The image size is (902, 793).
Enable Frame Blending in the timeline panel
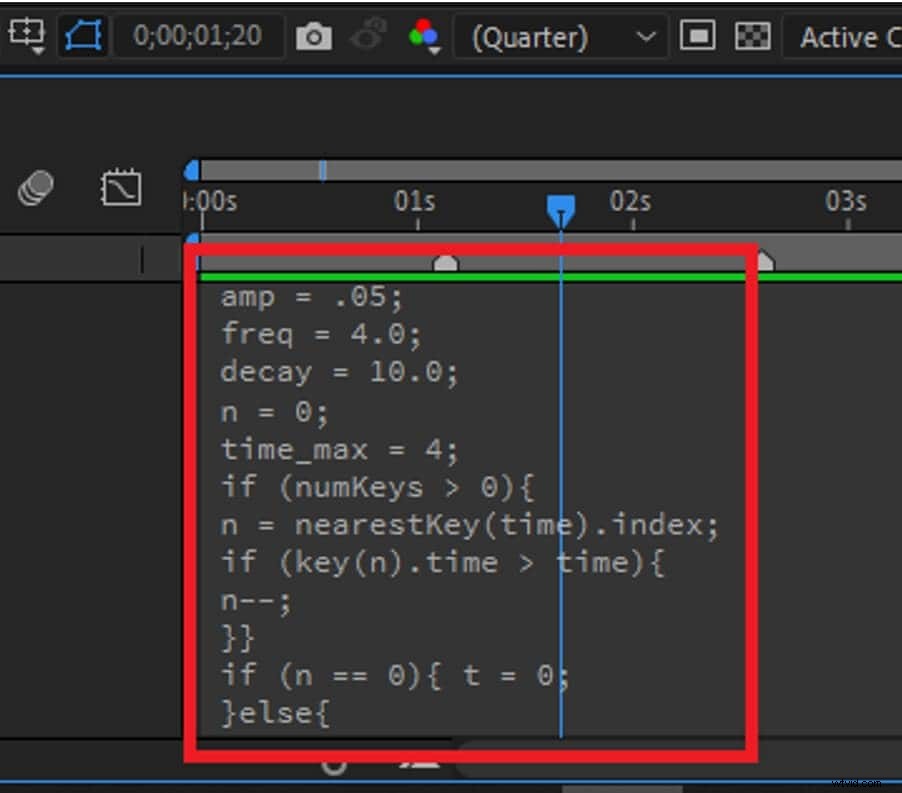pyautogui.click(x=35, y=187)
